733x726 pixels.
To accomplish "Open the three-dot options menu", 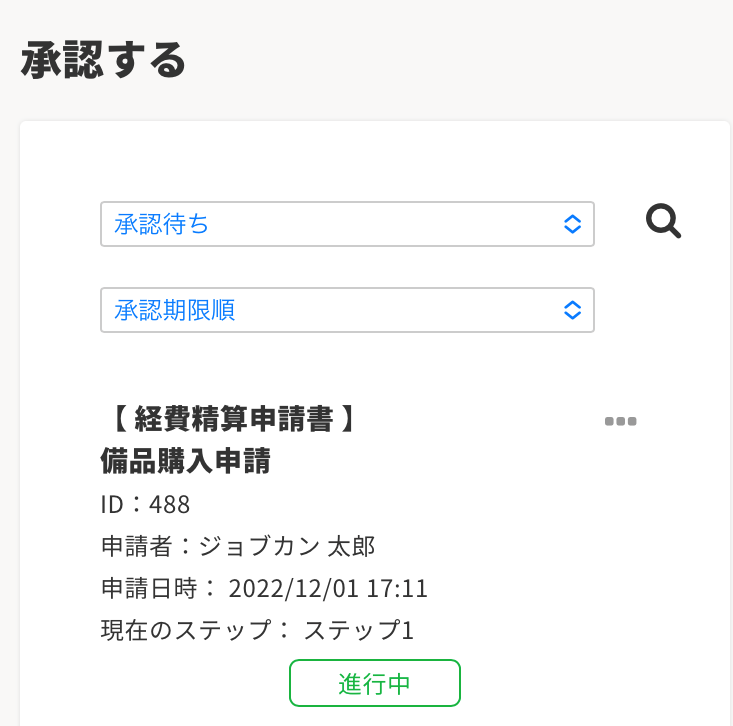I will [620, 421].
